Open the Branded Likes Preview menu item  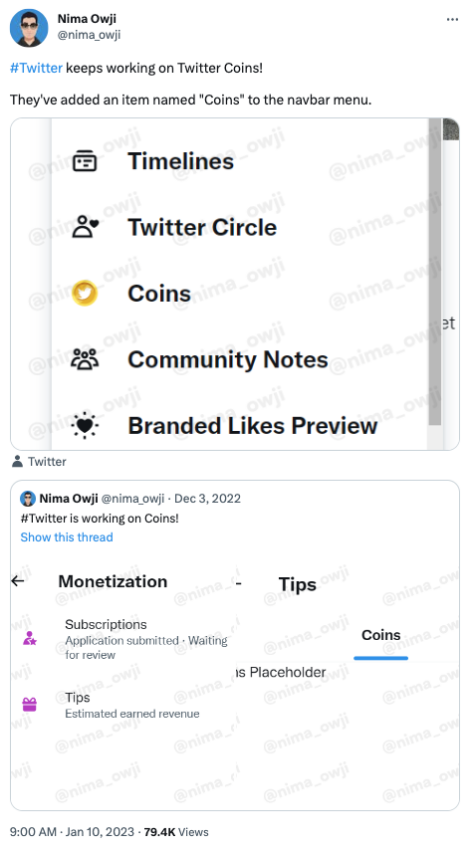[224, 426]
